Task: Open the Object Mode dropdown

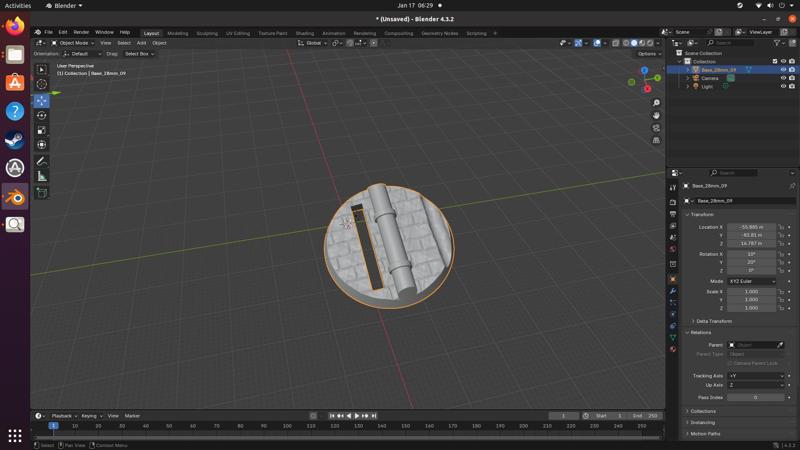Action: [74, 43]
